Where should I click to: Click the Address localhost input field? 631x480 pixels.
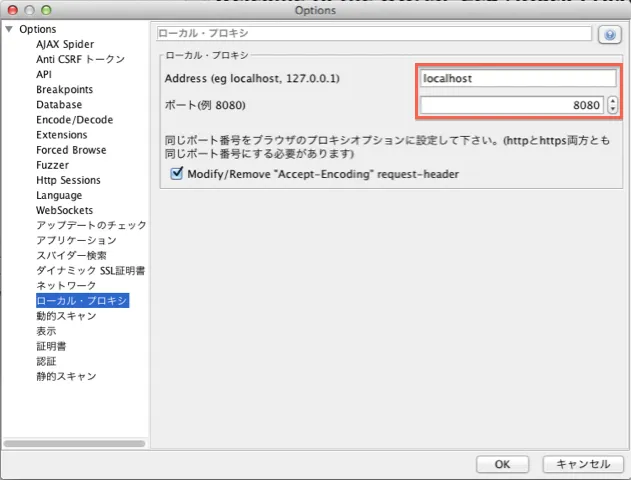[517, 78]
